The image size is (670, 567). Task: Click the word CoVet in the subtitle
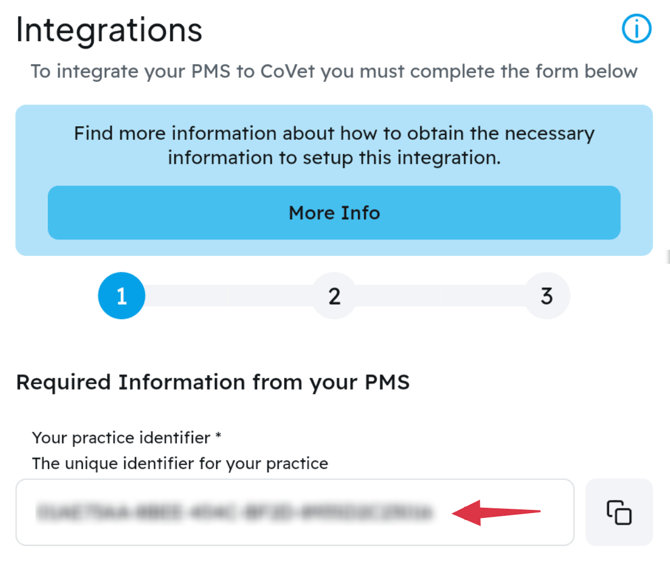(288, 71)
